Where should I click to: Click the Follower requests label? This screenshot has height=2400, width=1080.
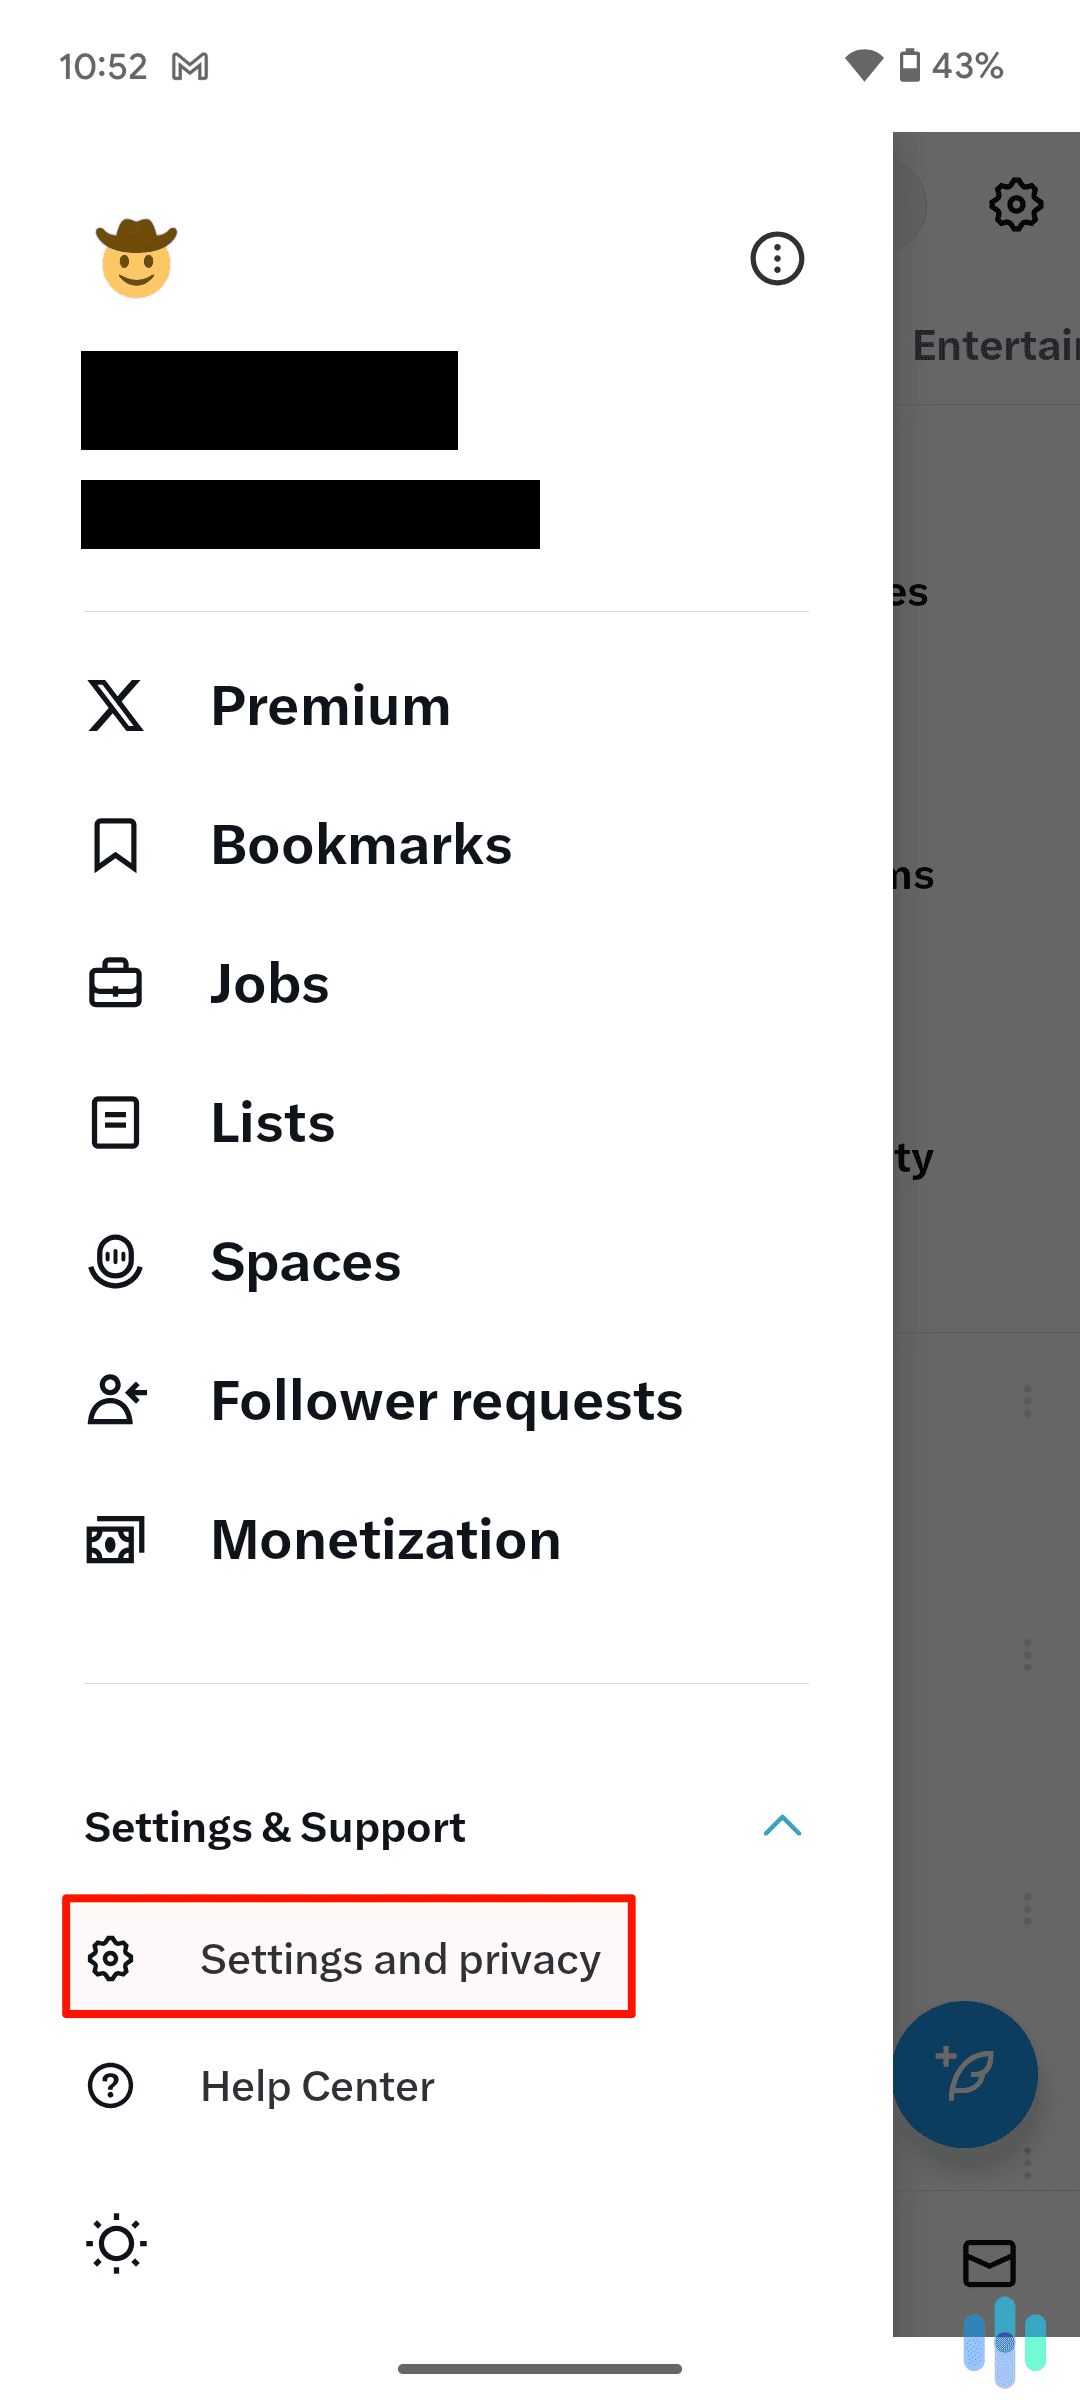446,1401
